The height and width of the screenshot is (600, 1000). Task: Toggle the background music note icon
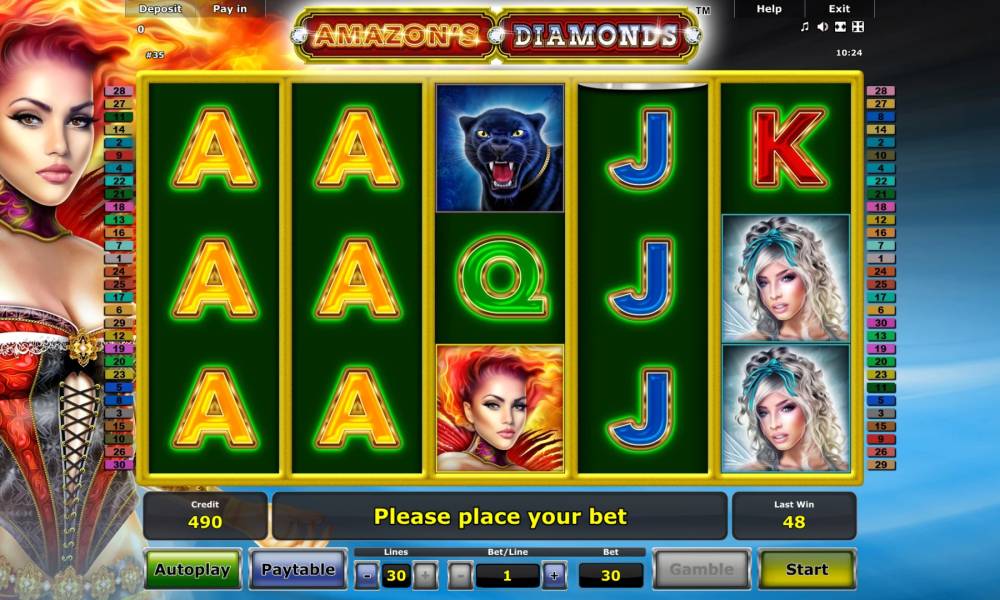point(804,27)
